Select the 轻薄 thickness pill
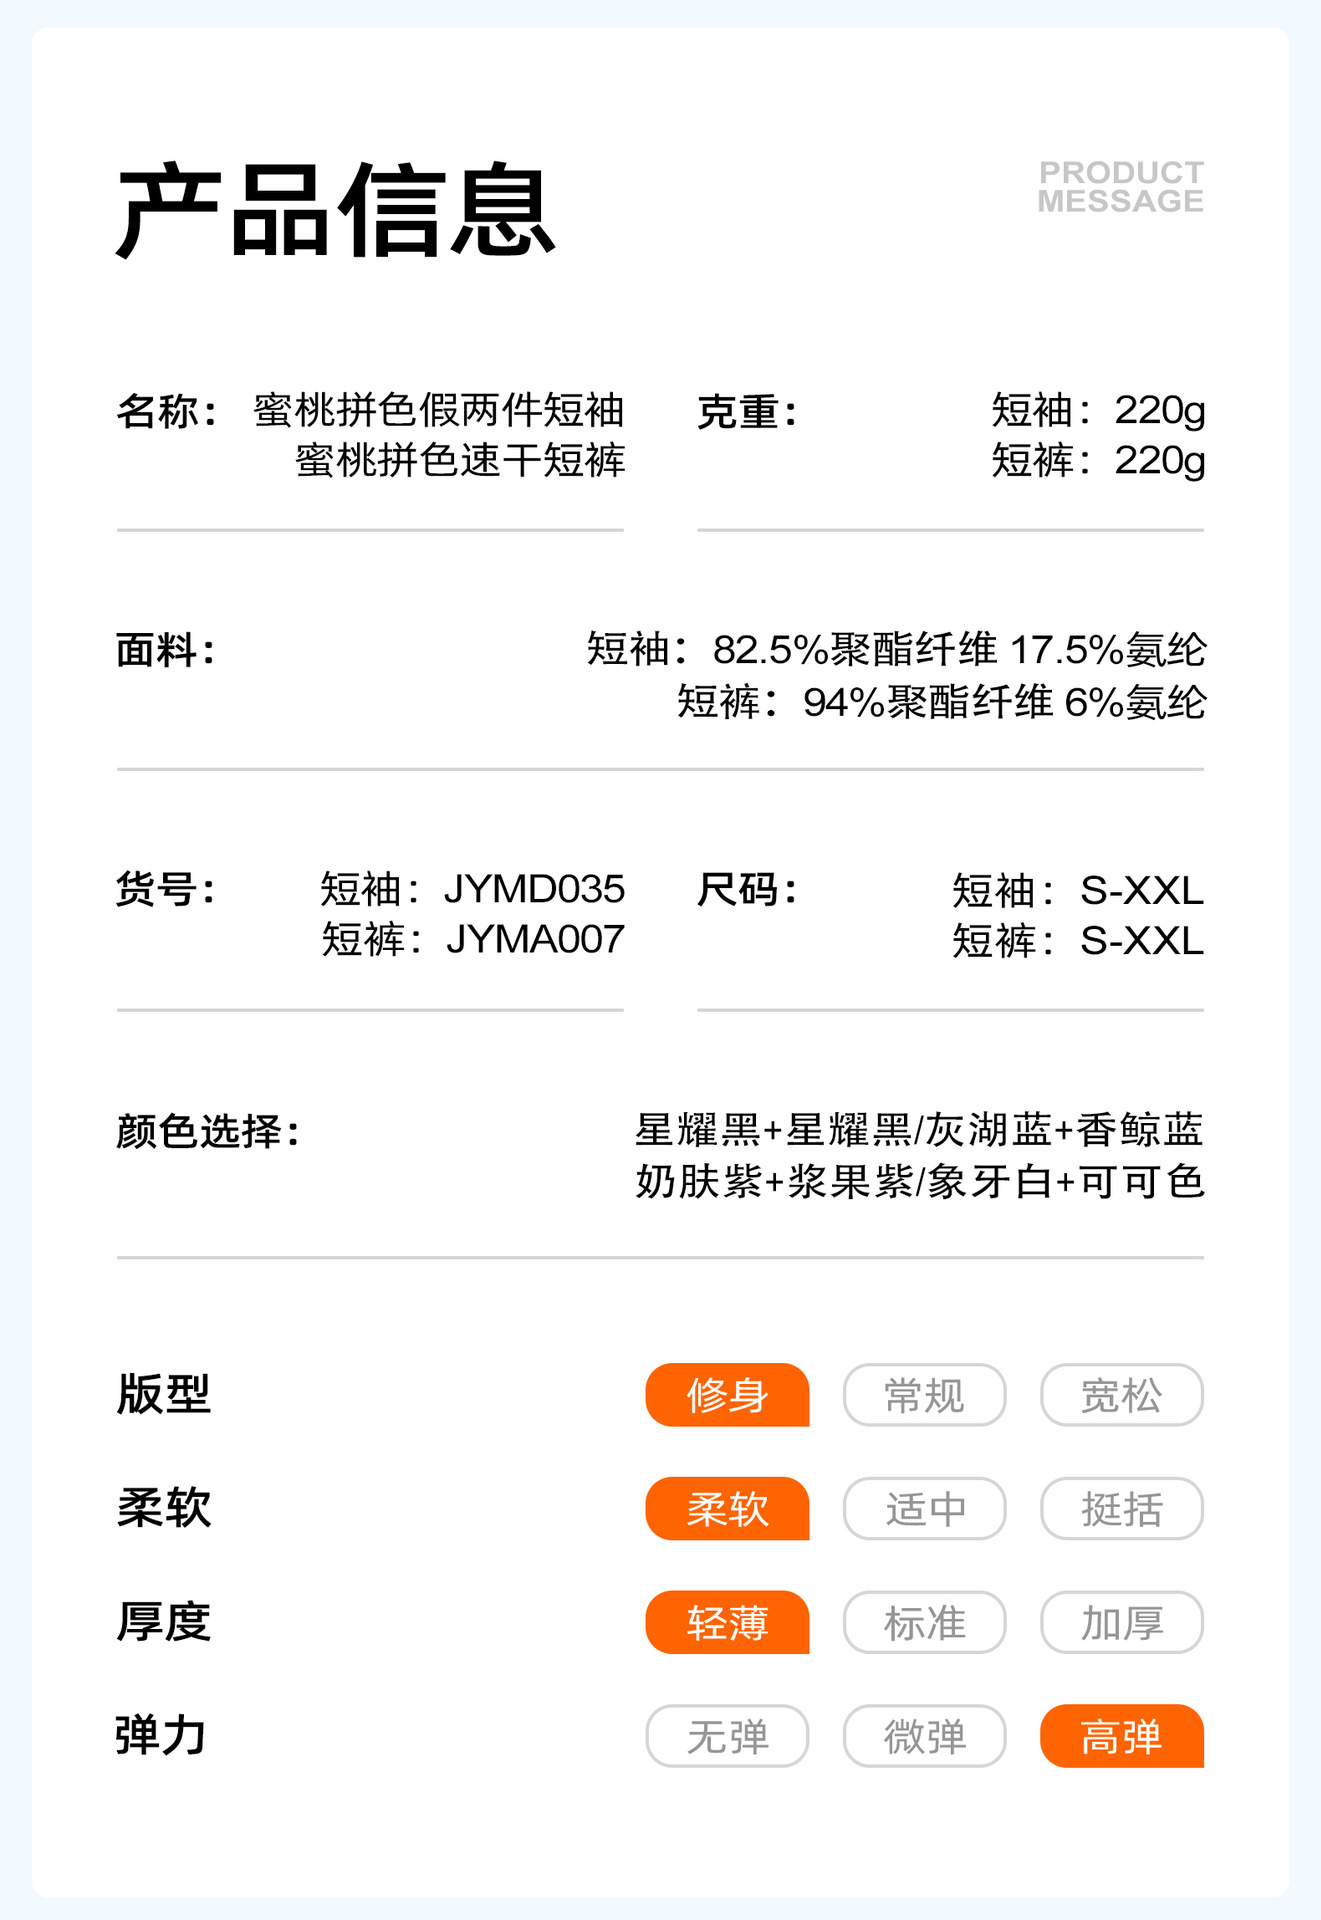Viewport: 1321px width, 1920px height. click(727, 1622)
